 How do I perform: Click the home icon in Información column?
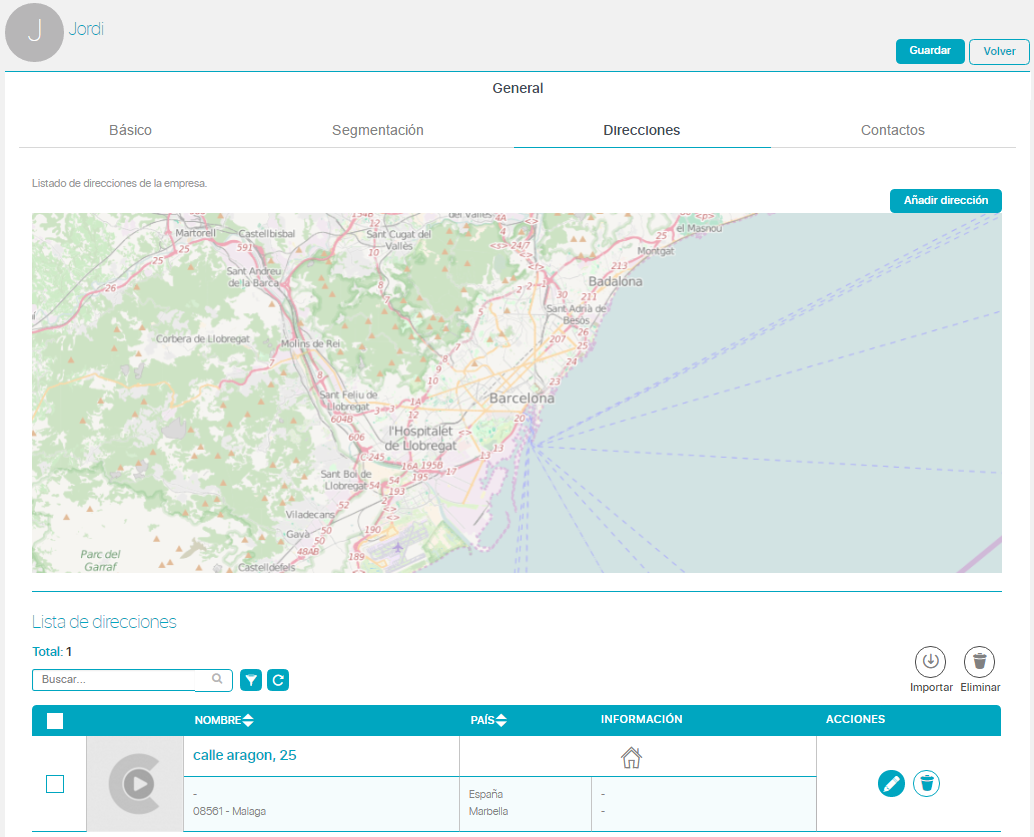point(631,758)
